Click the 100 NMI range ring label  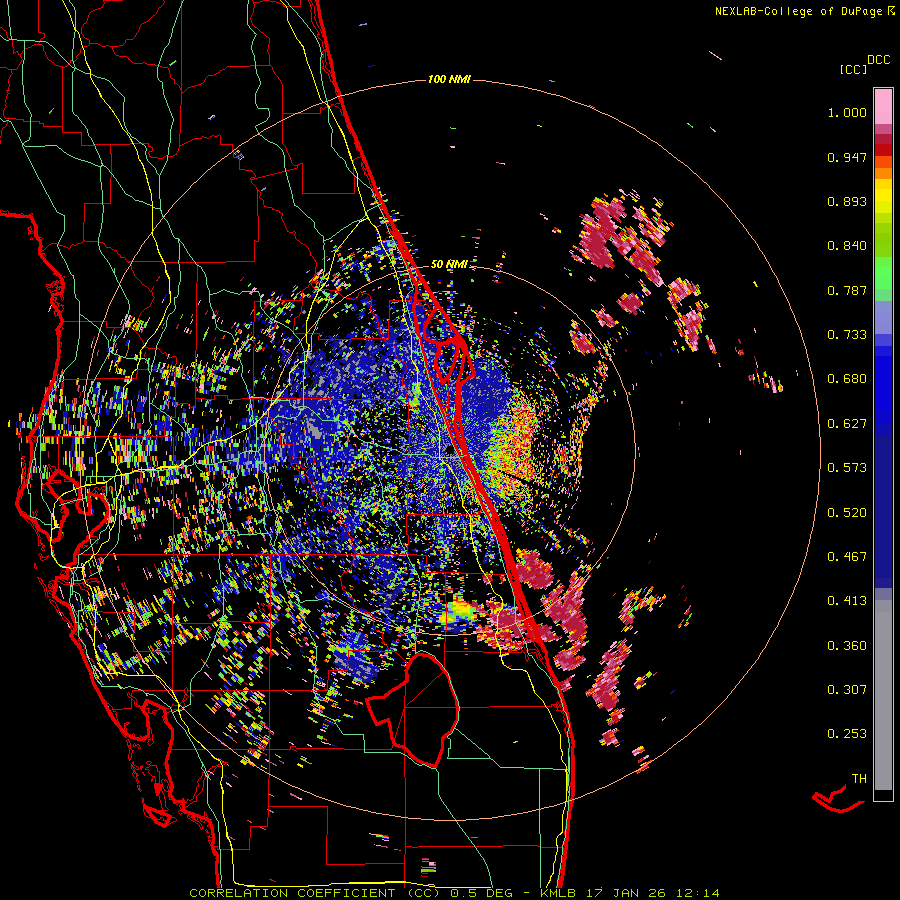449,79
